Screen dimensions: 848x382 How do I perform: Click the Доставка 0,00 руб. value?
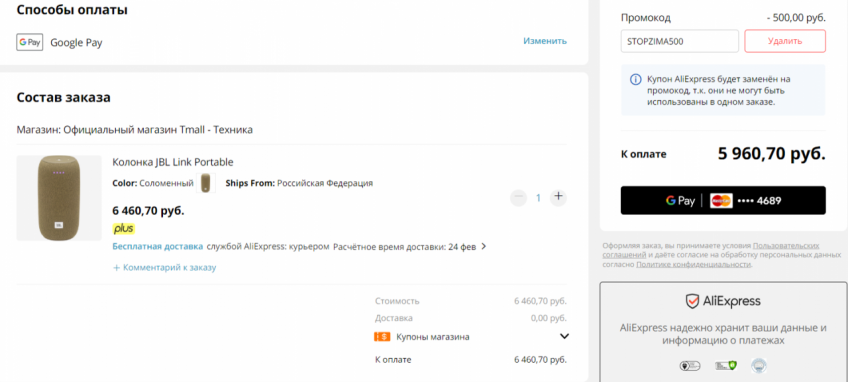(549, 318)
